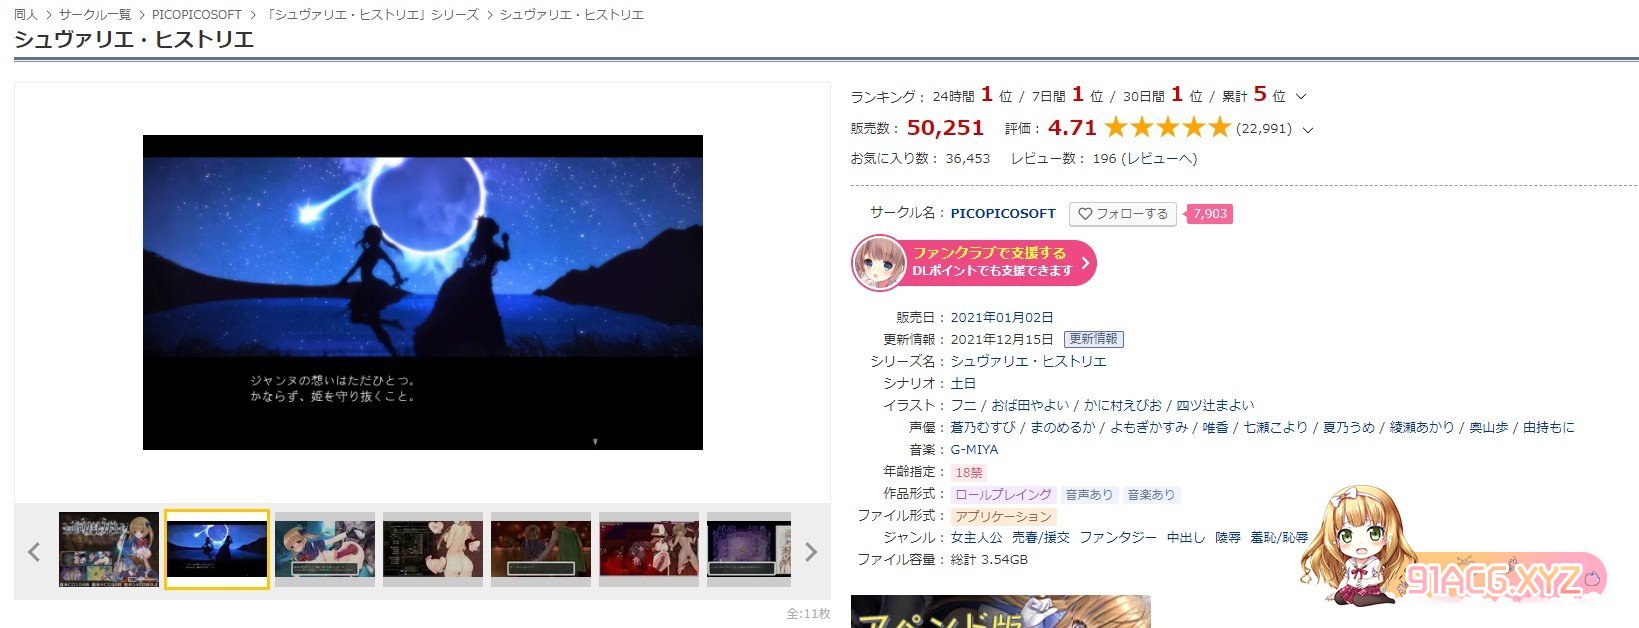1639x628 pixels.
Task: Open the 中出し genre link
Action: point(1186,537)
